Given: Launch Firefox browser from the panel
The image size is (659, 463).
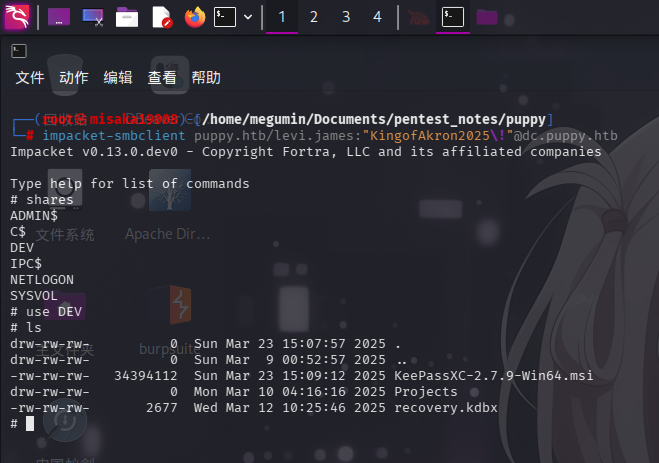Looking at the screenshot, I should coord(195,17).
